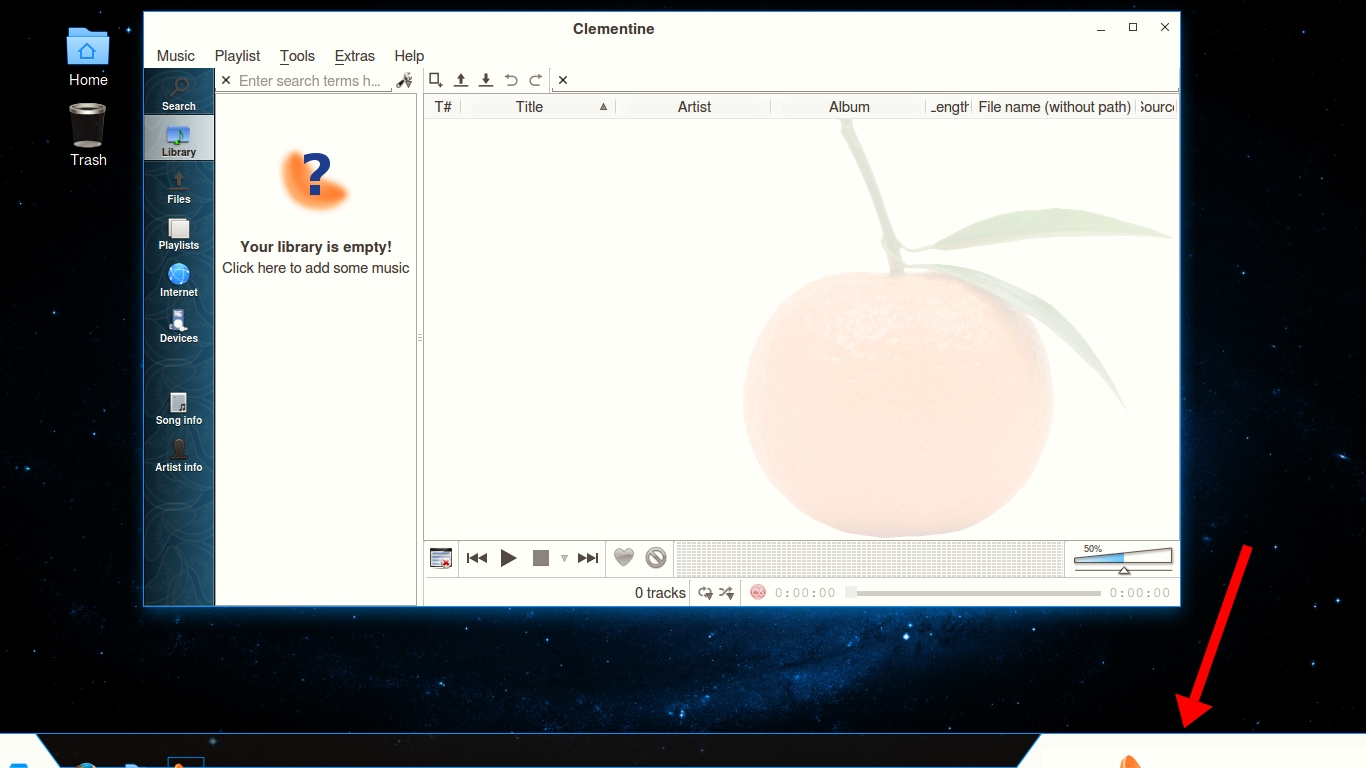Click the new playlist icon
The image size is (1366, 768).
tap(436, 80)
